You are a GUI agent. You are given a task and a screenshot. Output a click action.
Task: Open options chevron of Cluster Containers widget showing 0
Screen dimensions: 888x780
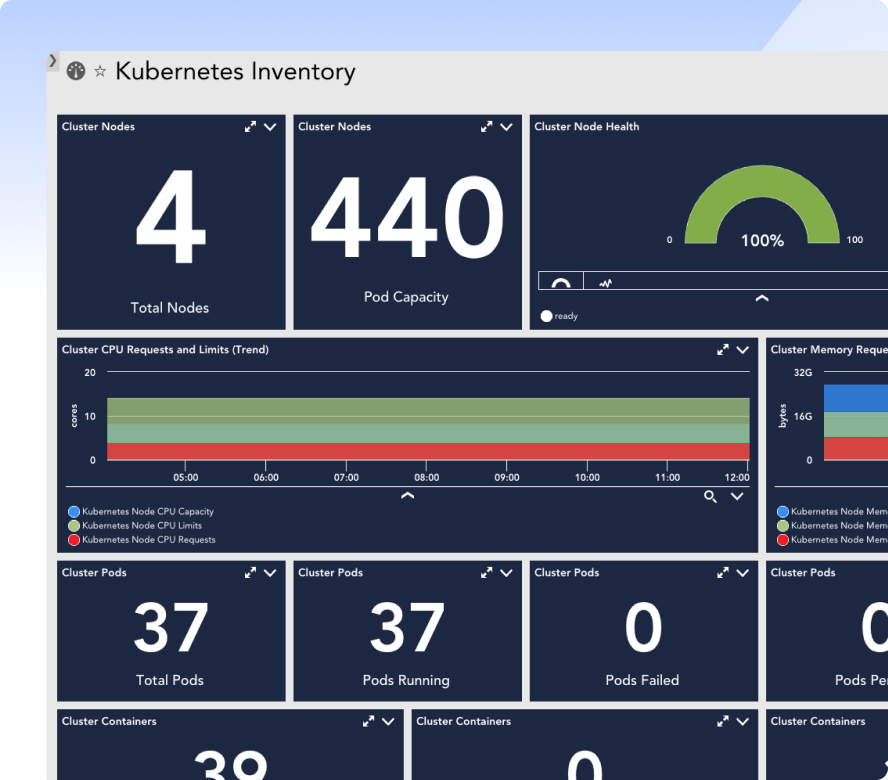pos(742,722)
